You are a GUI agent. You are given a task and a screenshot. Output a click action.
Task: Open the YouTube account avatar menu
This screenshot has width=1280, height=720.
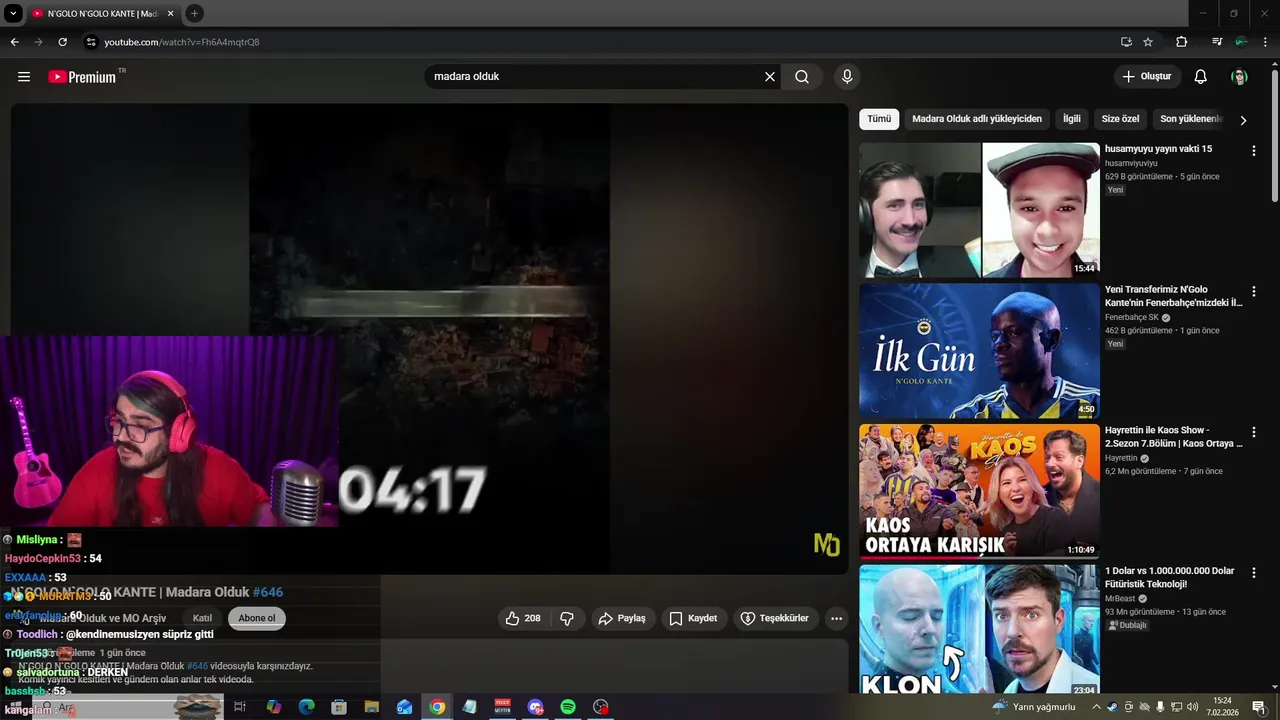coord(1239,77)
